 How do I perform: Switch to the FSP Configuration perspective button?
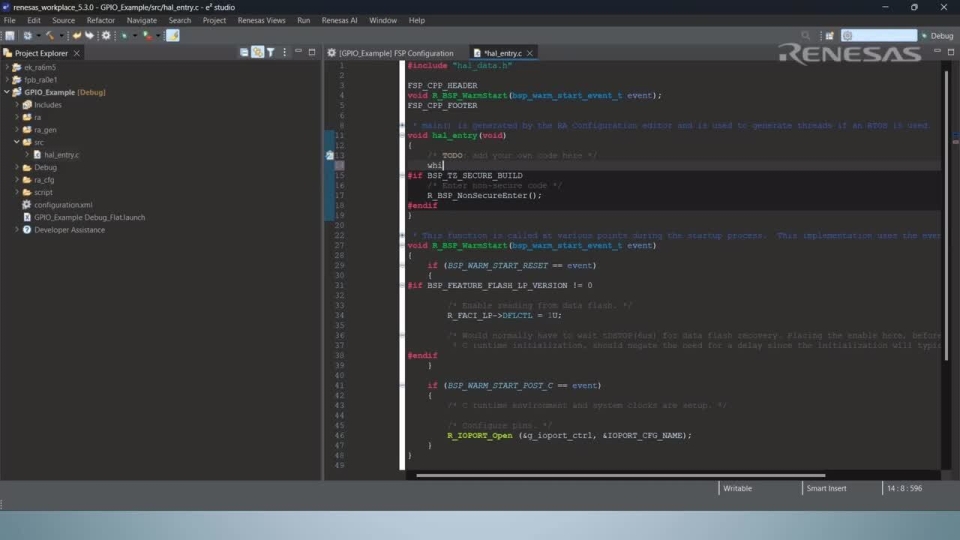(879, 36)
